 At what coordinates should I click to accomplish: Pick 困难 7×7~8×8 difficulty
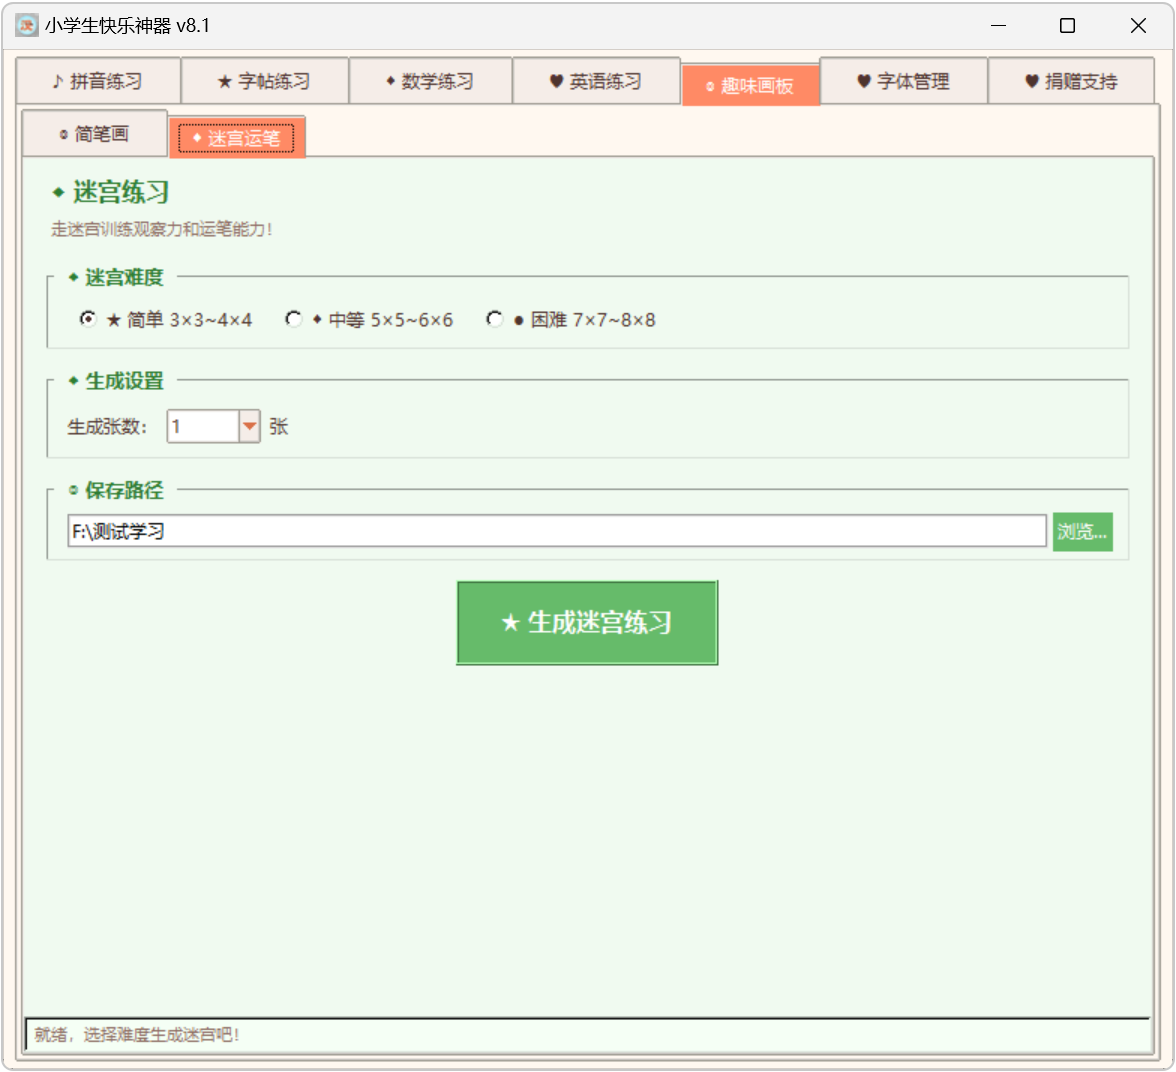pyautogui.click(x=571, y=320)
